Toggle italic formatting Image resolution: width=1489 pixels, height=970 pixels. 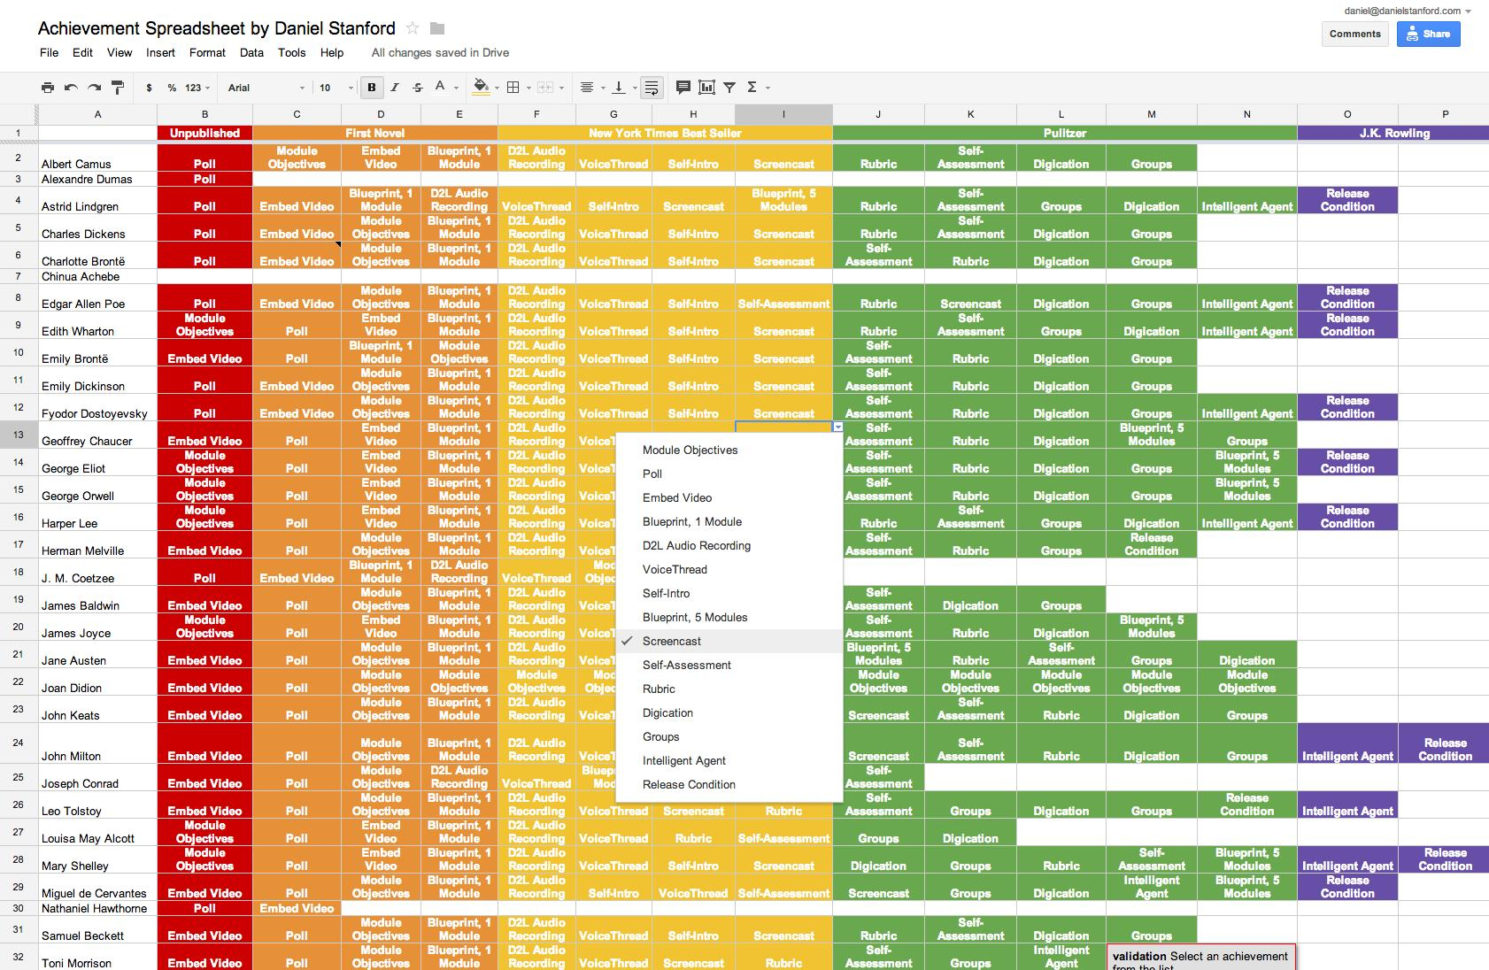click(x=394, y=87)
